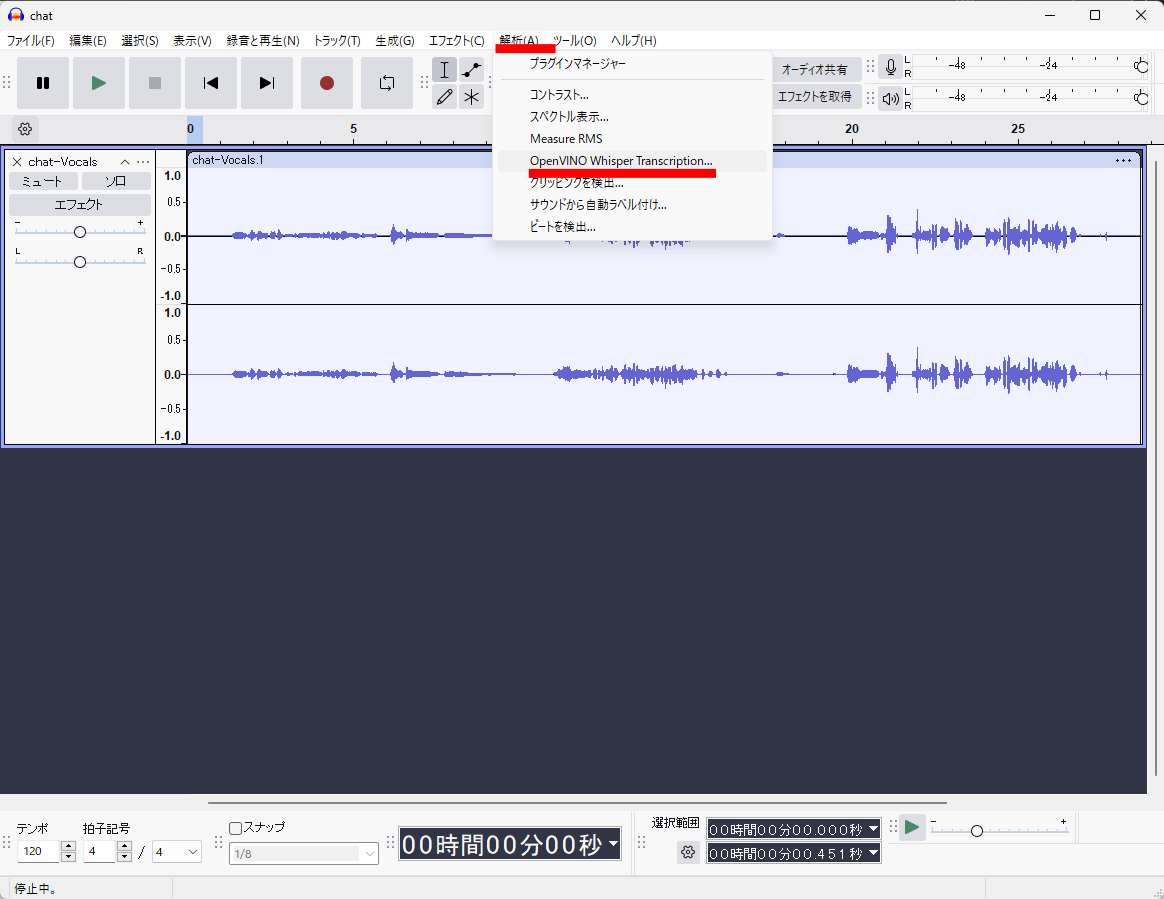Enable the スナップ checkbox
The image size is (1164, 899).
[x=235, y=828]
